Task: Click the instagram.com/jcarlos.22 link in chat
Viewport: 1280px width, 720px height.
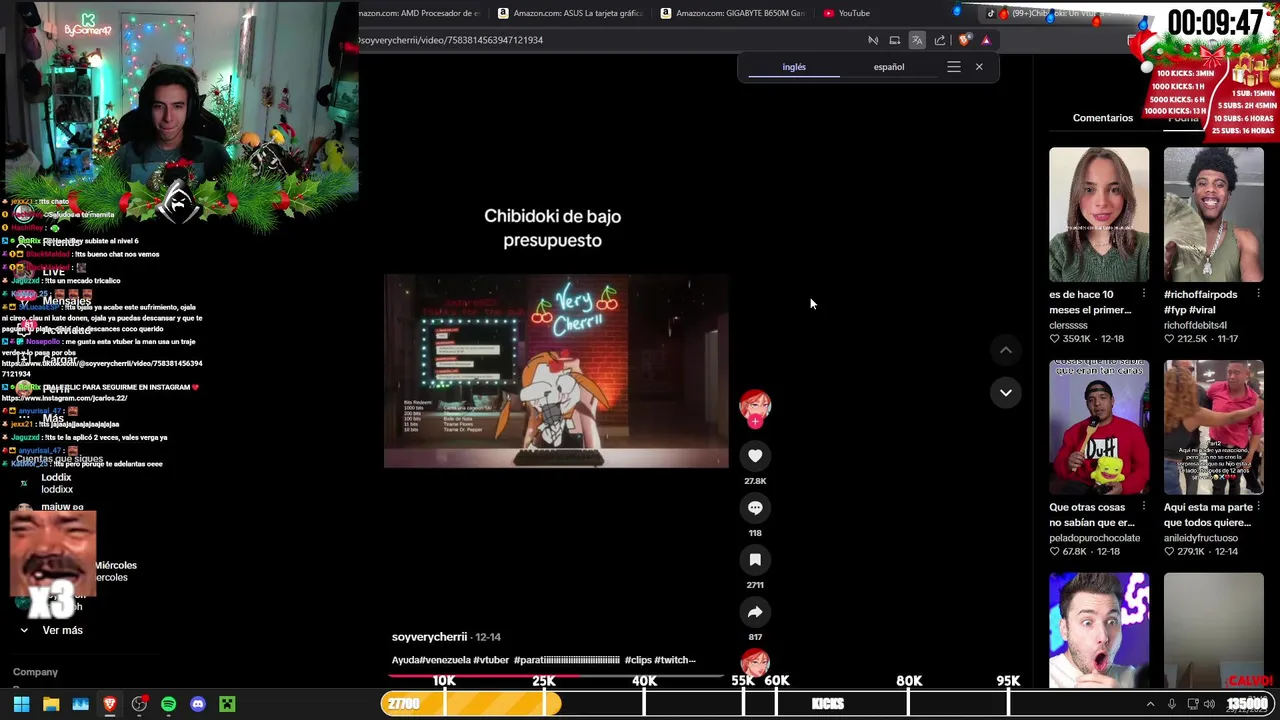Action: pyautogui.click(x=64, y=398)
